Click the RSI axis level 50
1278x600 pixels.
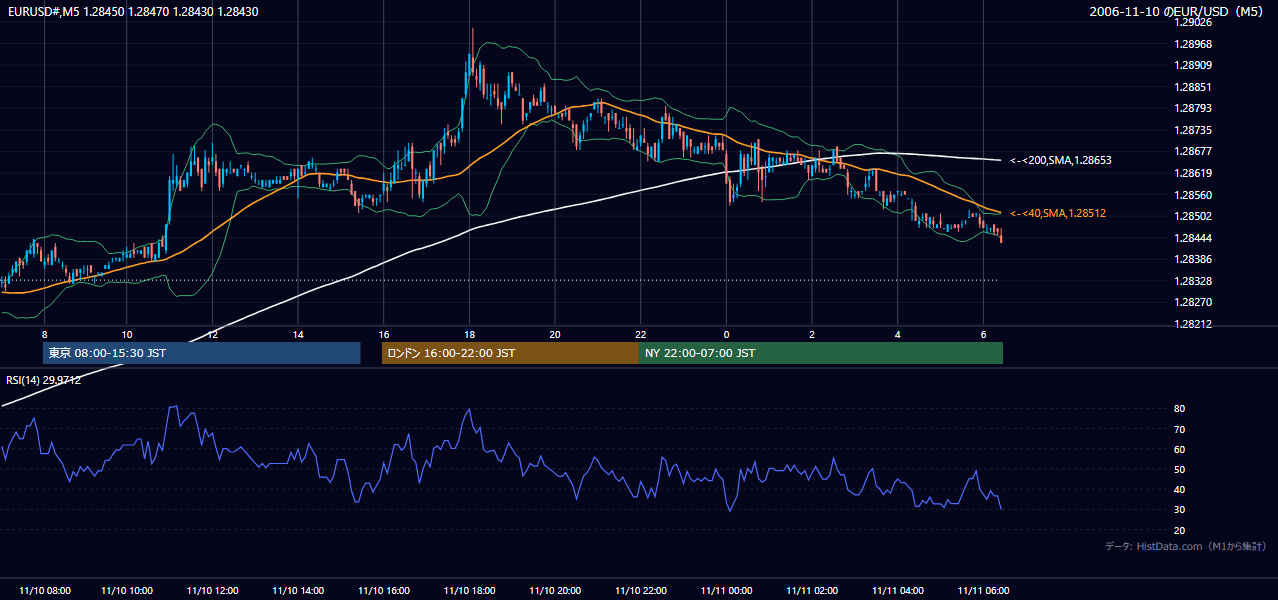point(1179,469)
